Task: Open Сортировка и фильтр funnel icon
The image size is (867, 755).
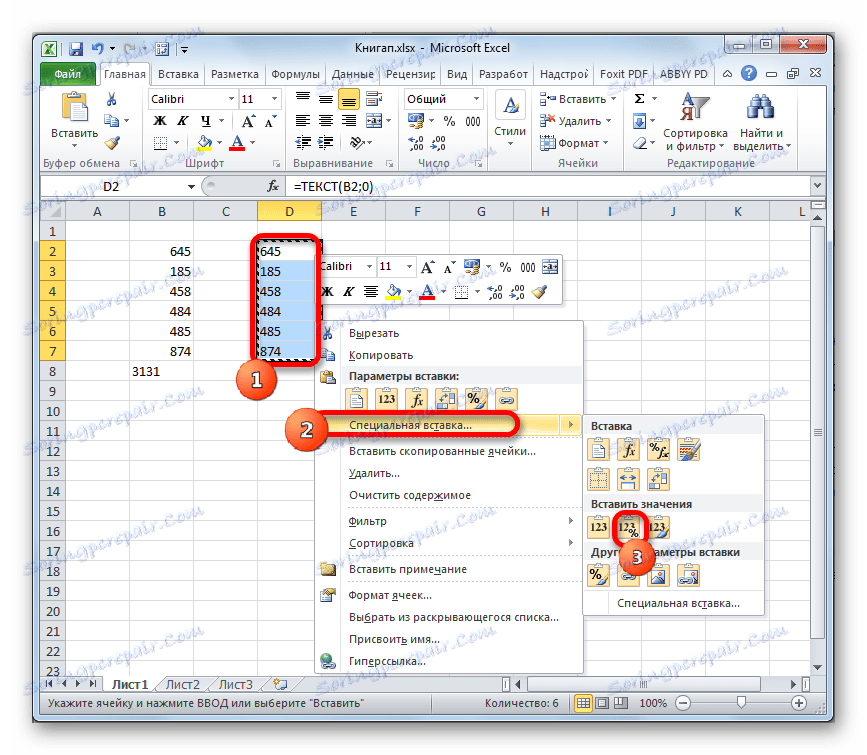Action: pyautogui.click(x=694, y=107)
